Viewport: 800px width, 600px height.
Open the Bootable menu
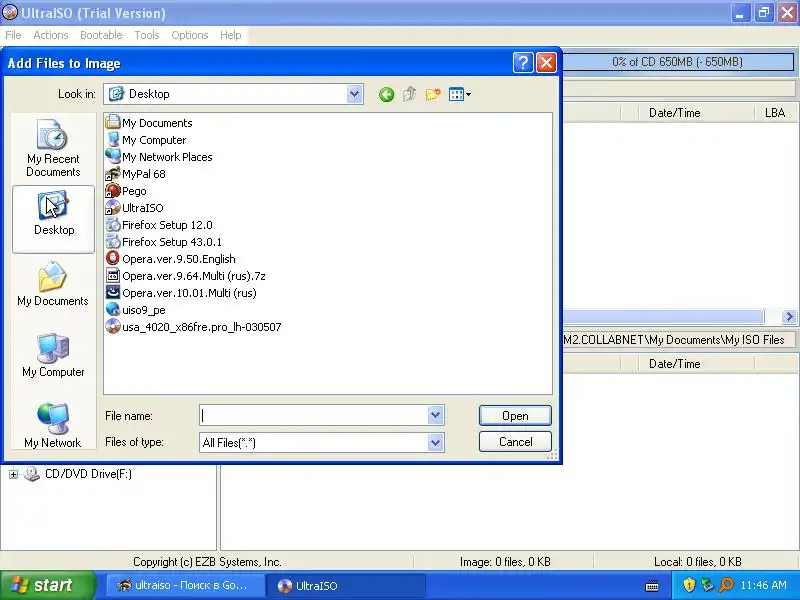(101, 35)
